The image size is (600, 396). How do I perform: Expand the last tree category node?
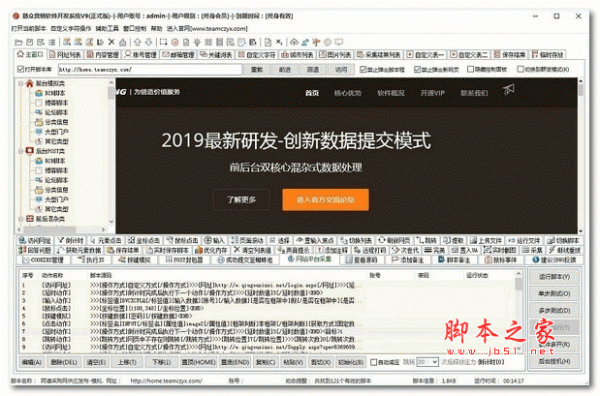(x=21, y=219)
